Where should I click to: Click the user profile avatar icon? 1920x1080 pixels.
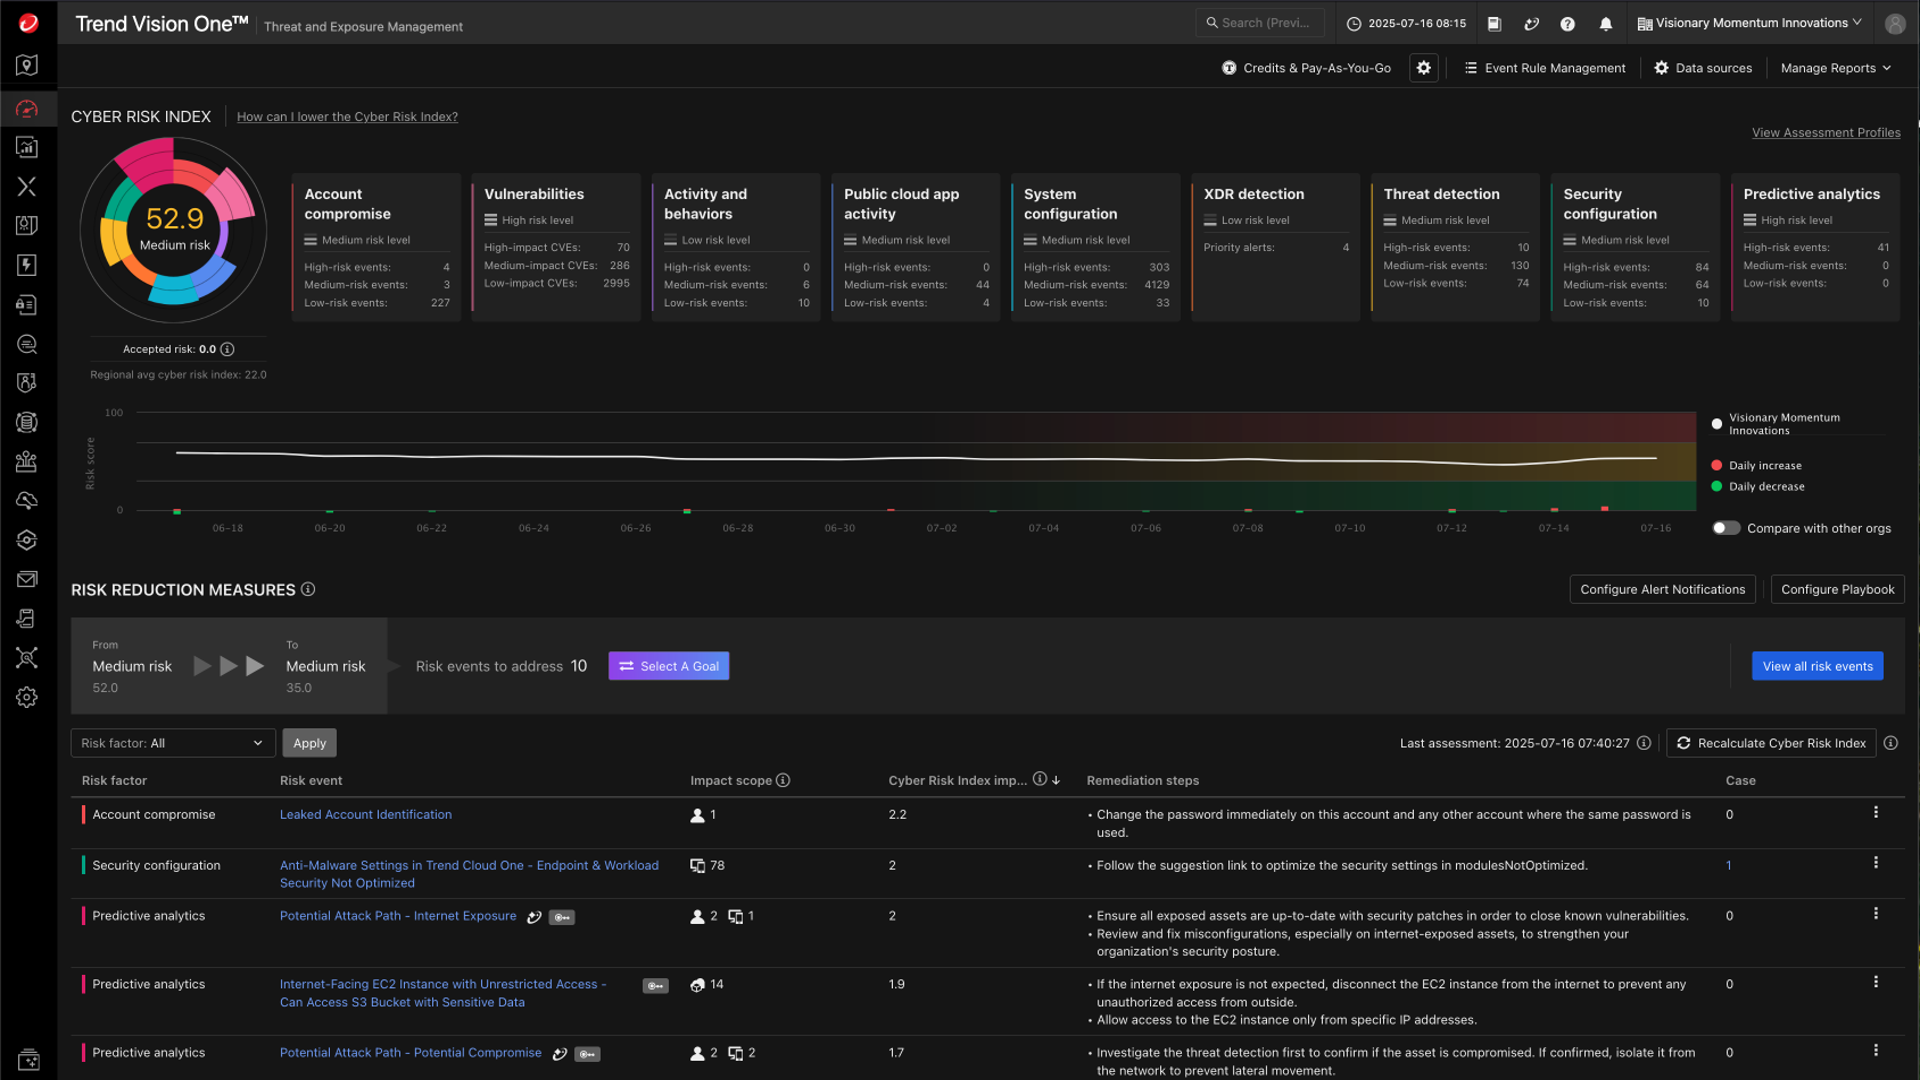(x=1894, y=24)
